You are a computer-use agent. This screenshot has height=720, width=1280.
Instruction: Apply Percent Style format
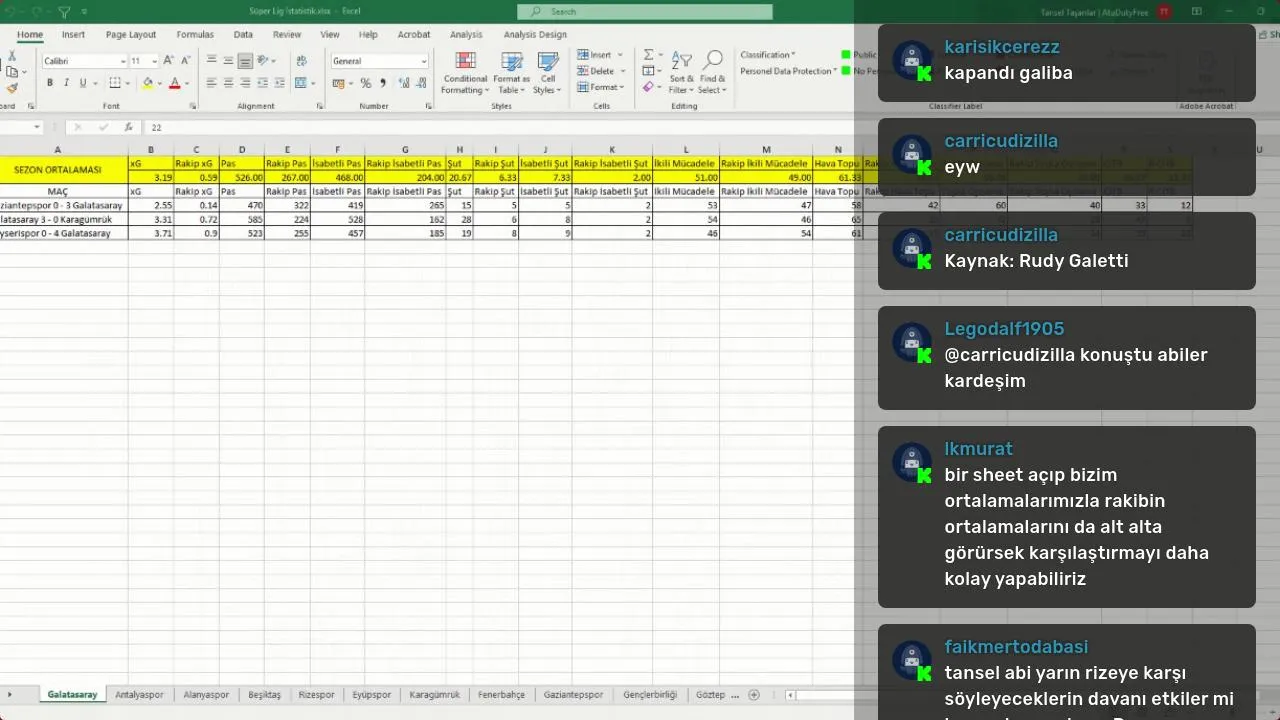pyautogui.click(x=366, y=83)
